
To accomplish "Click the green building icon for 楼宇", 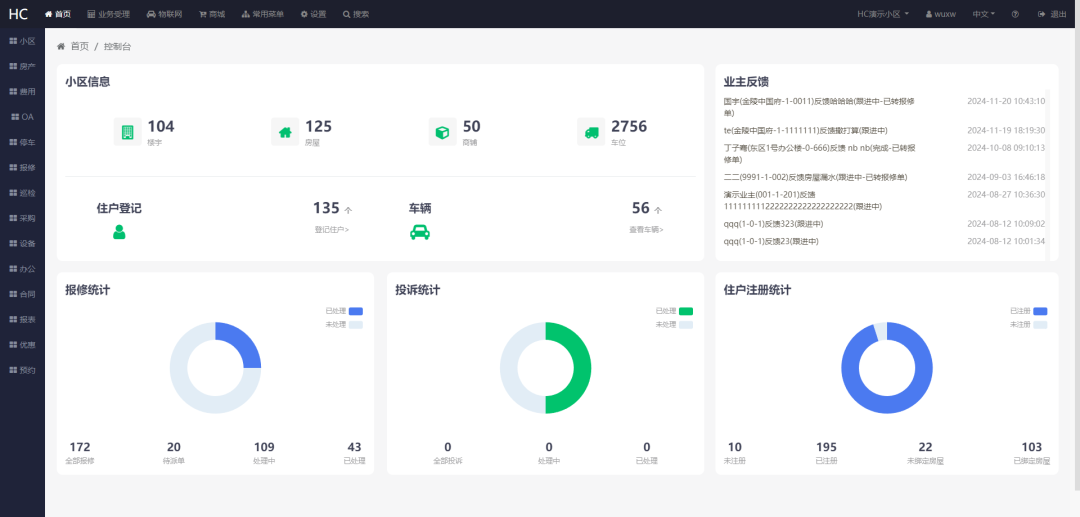I will pos(127,131).
